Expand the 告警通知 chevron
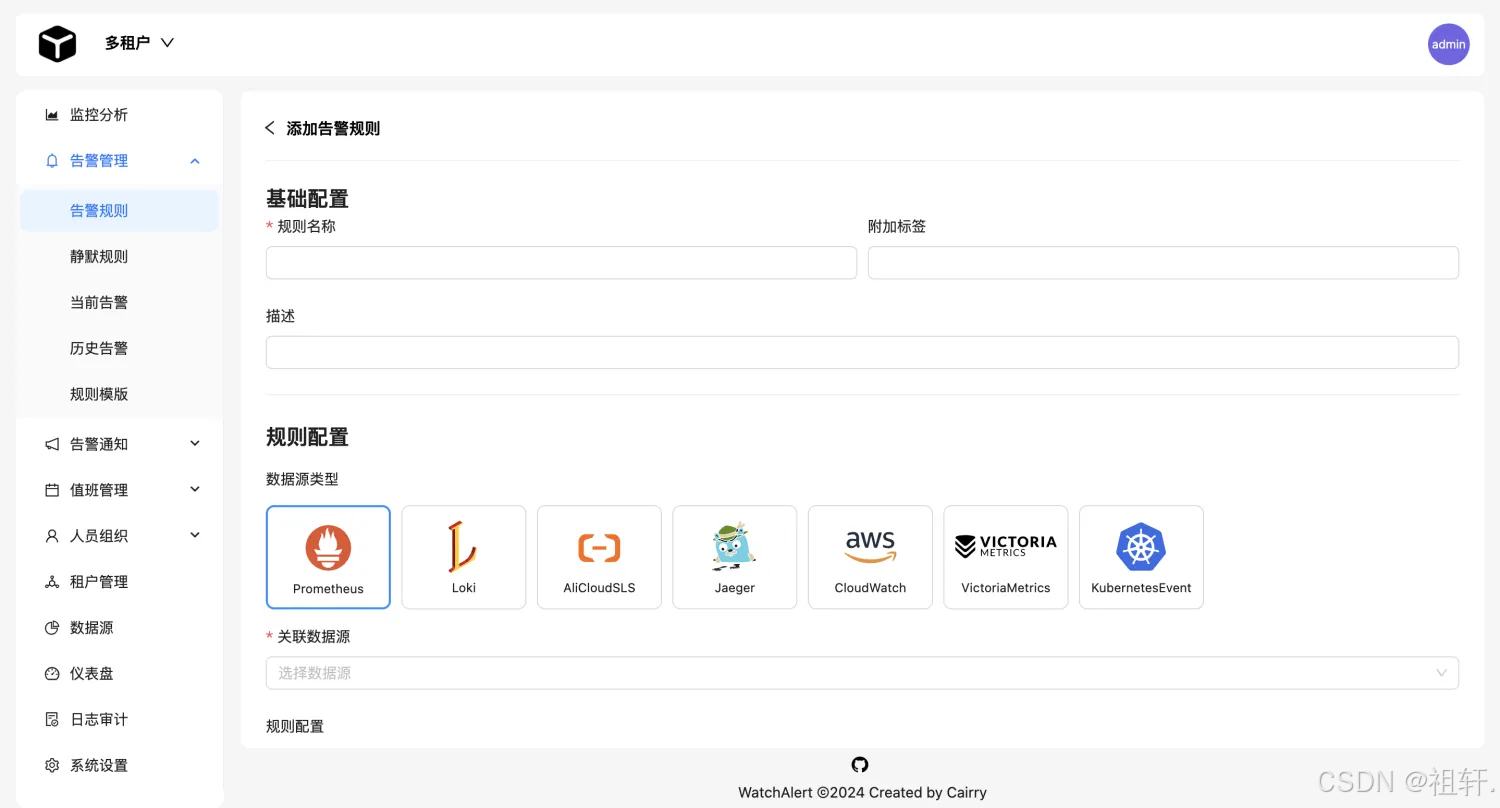The height and width of the screenshot is (808, 1500). click(x=195, y=444)
